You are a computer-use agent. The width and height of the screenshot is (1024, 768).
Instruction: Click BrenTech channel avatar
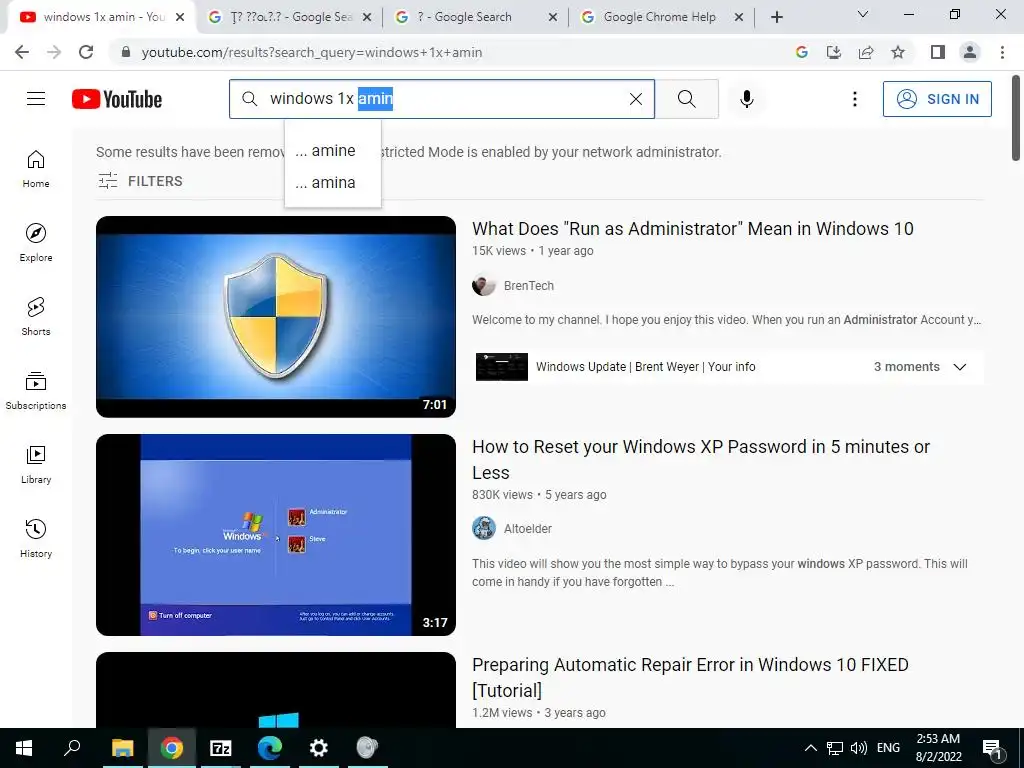pyautogui.click(x=484, y=285)
